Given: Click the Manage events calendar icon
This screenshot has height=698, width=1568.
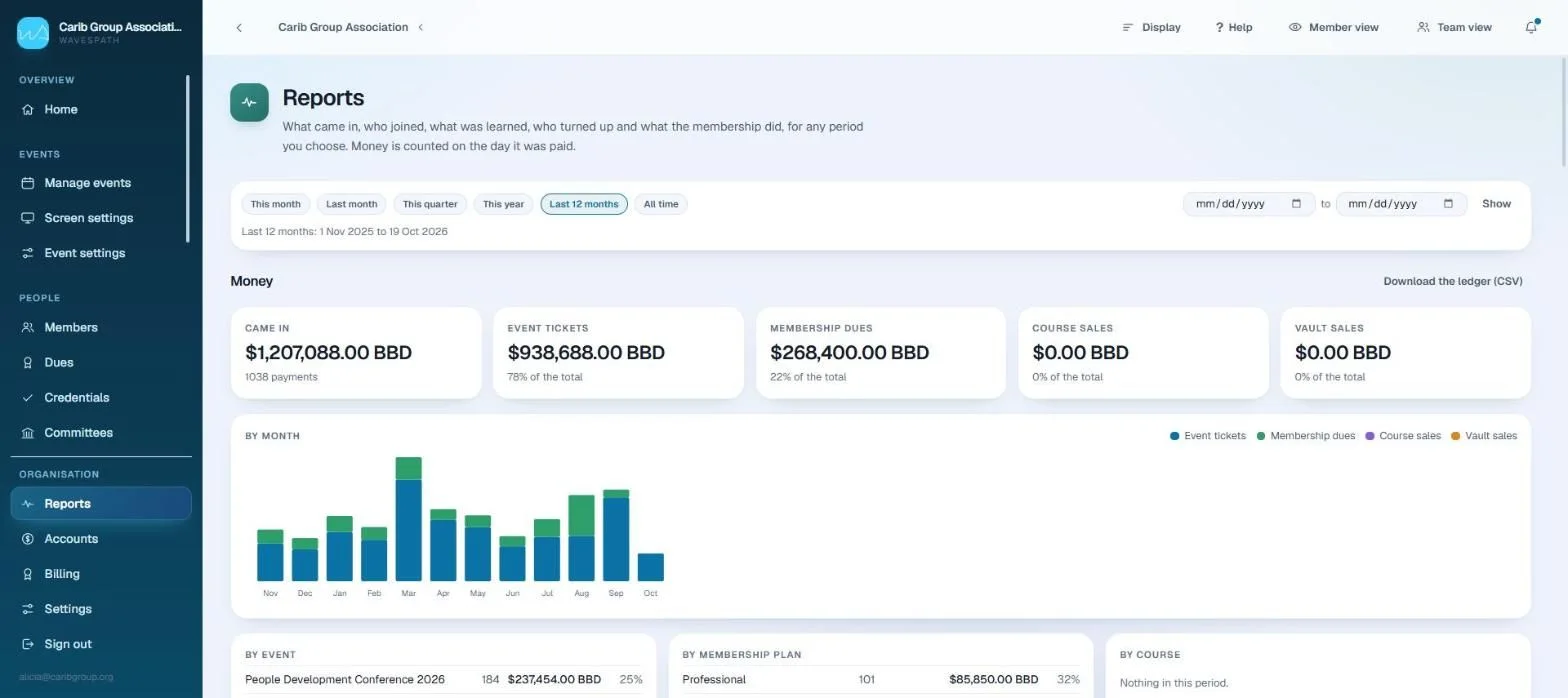Looking at the screenshot, I should coord(28,183).
